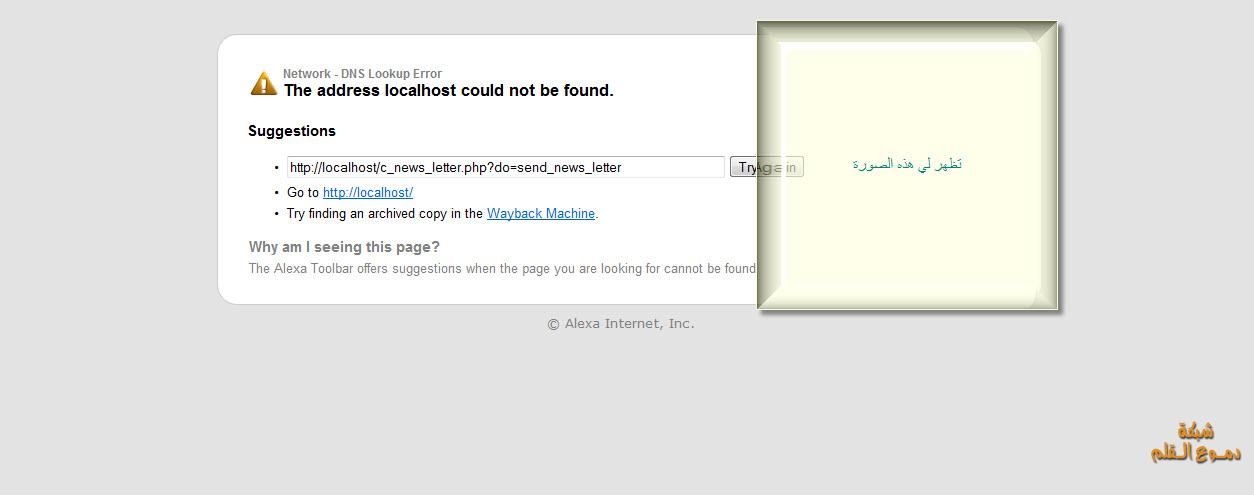
Task: Click the word "Machine" in the Wayback link
Action: tap(570, 213)
